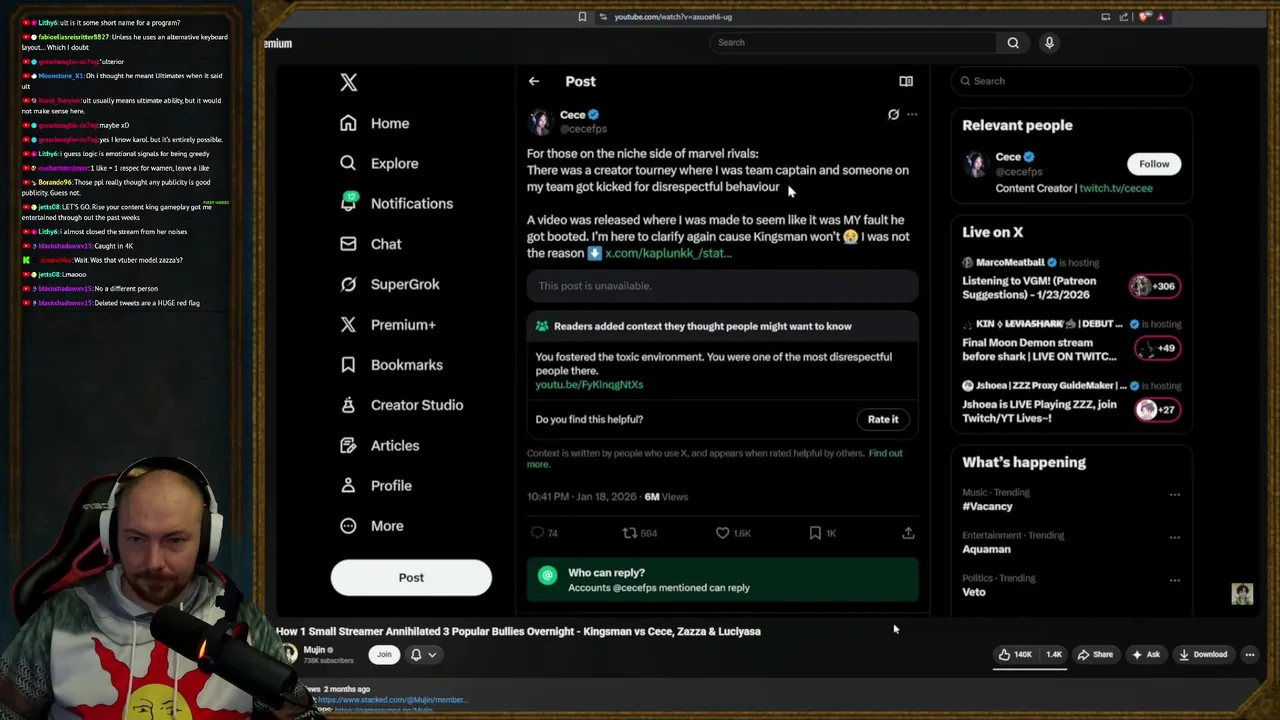Open the Notifications bell with green badge
This screenshot has width=1280, height=720.
click(348, 202)
